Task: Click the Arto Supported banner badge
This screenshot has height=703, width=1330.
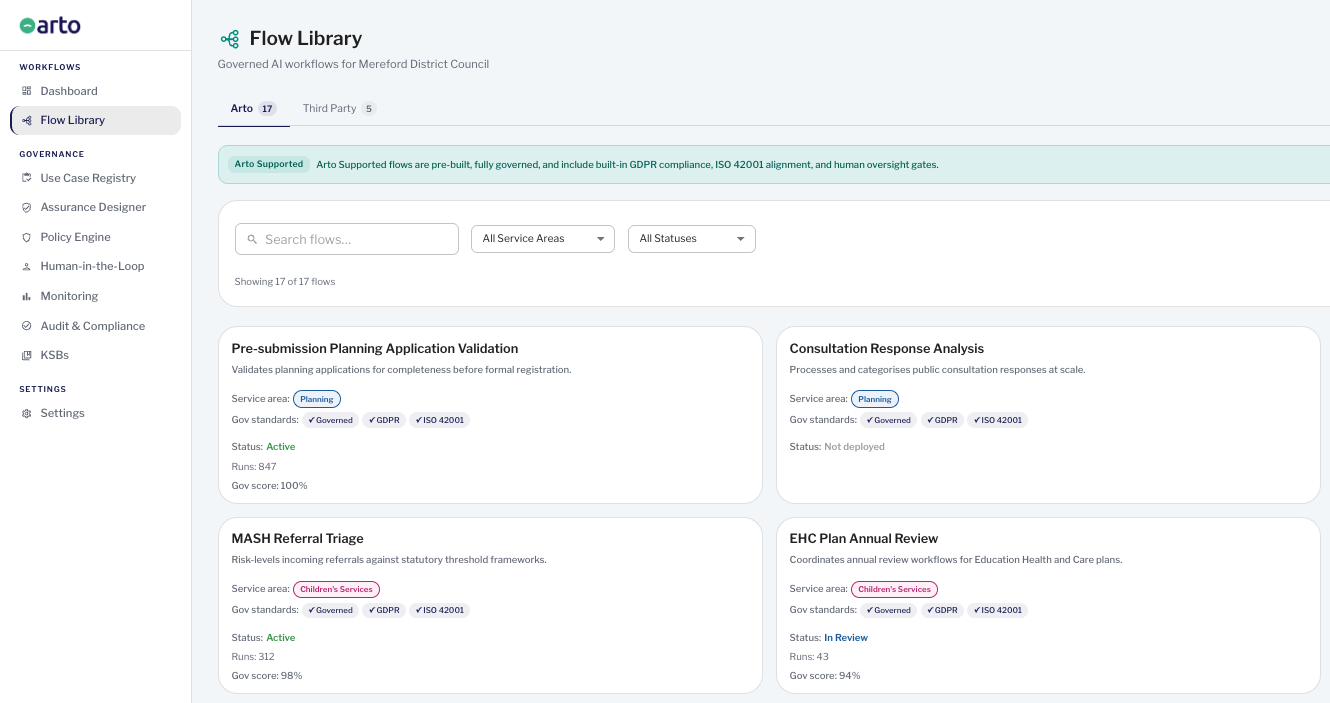Action: coord(269,164)
